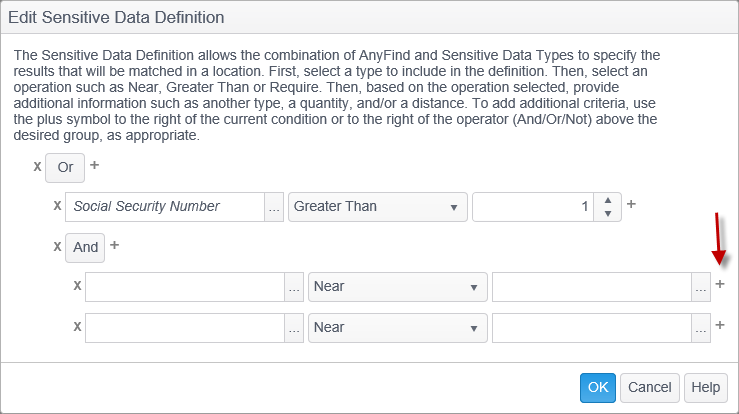Click the first empty type field under And
Viewport: 739px width, 414px height.
pos(185,287)
